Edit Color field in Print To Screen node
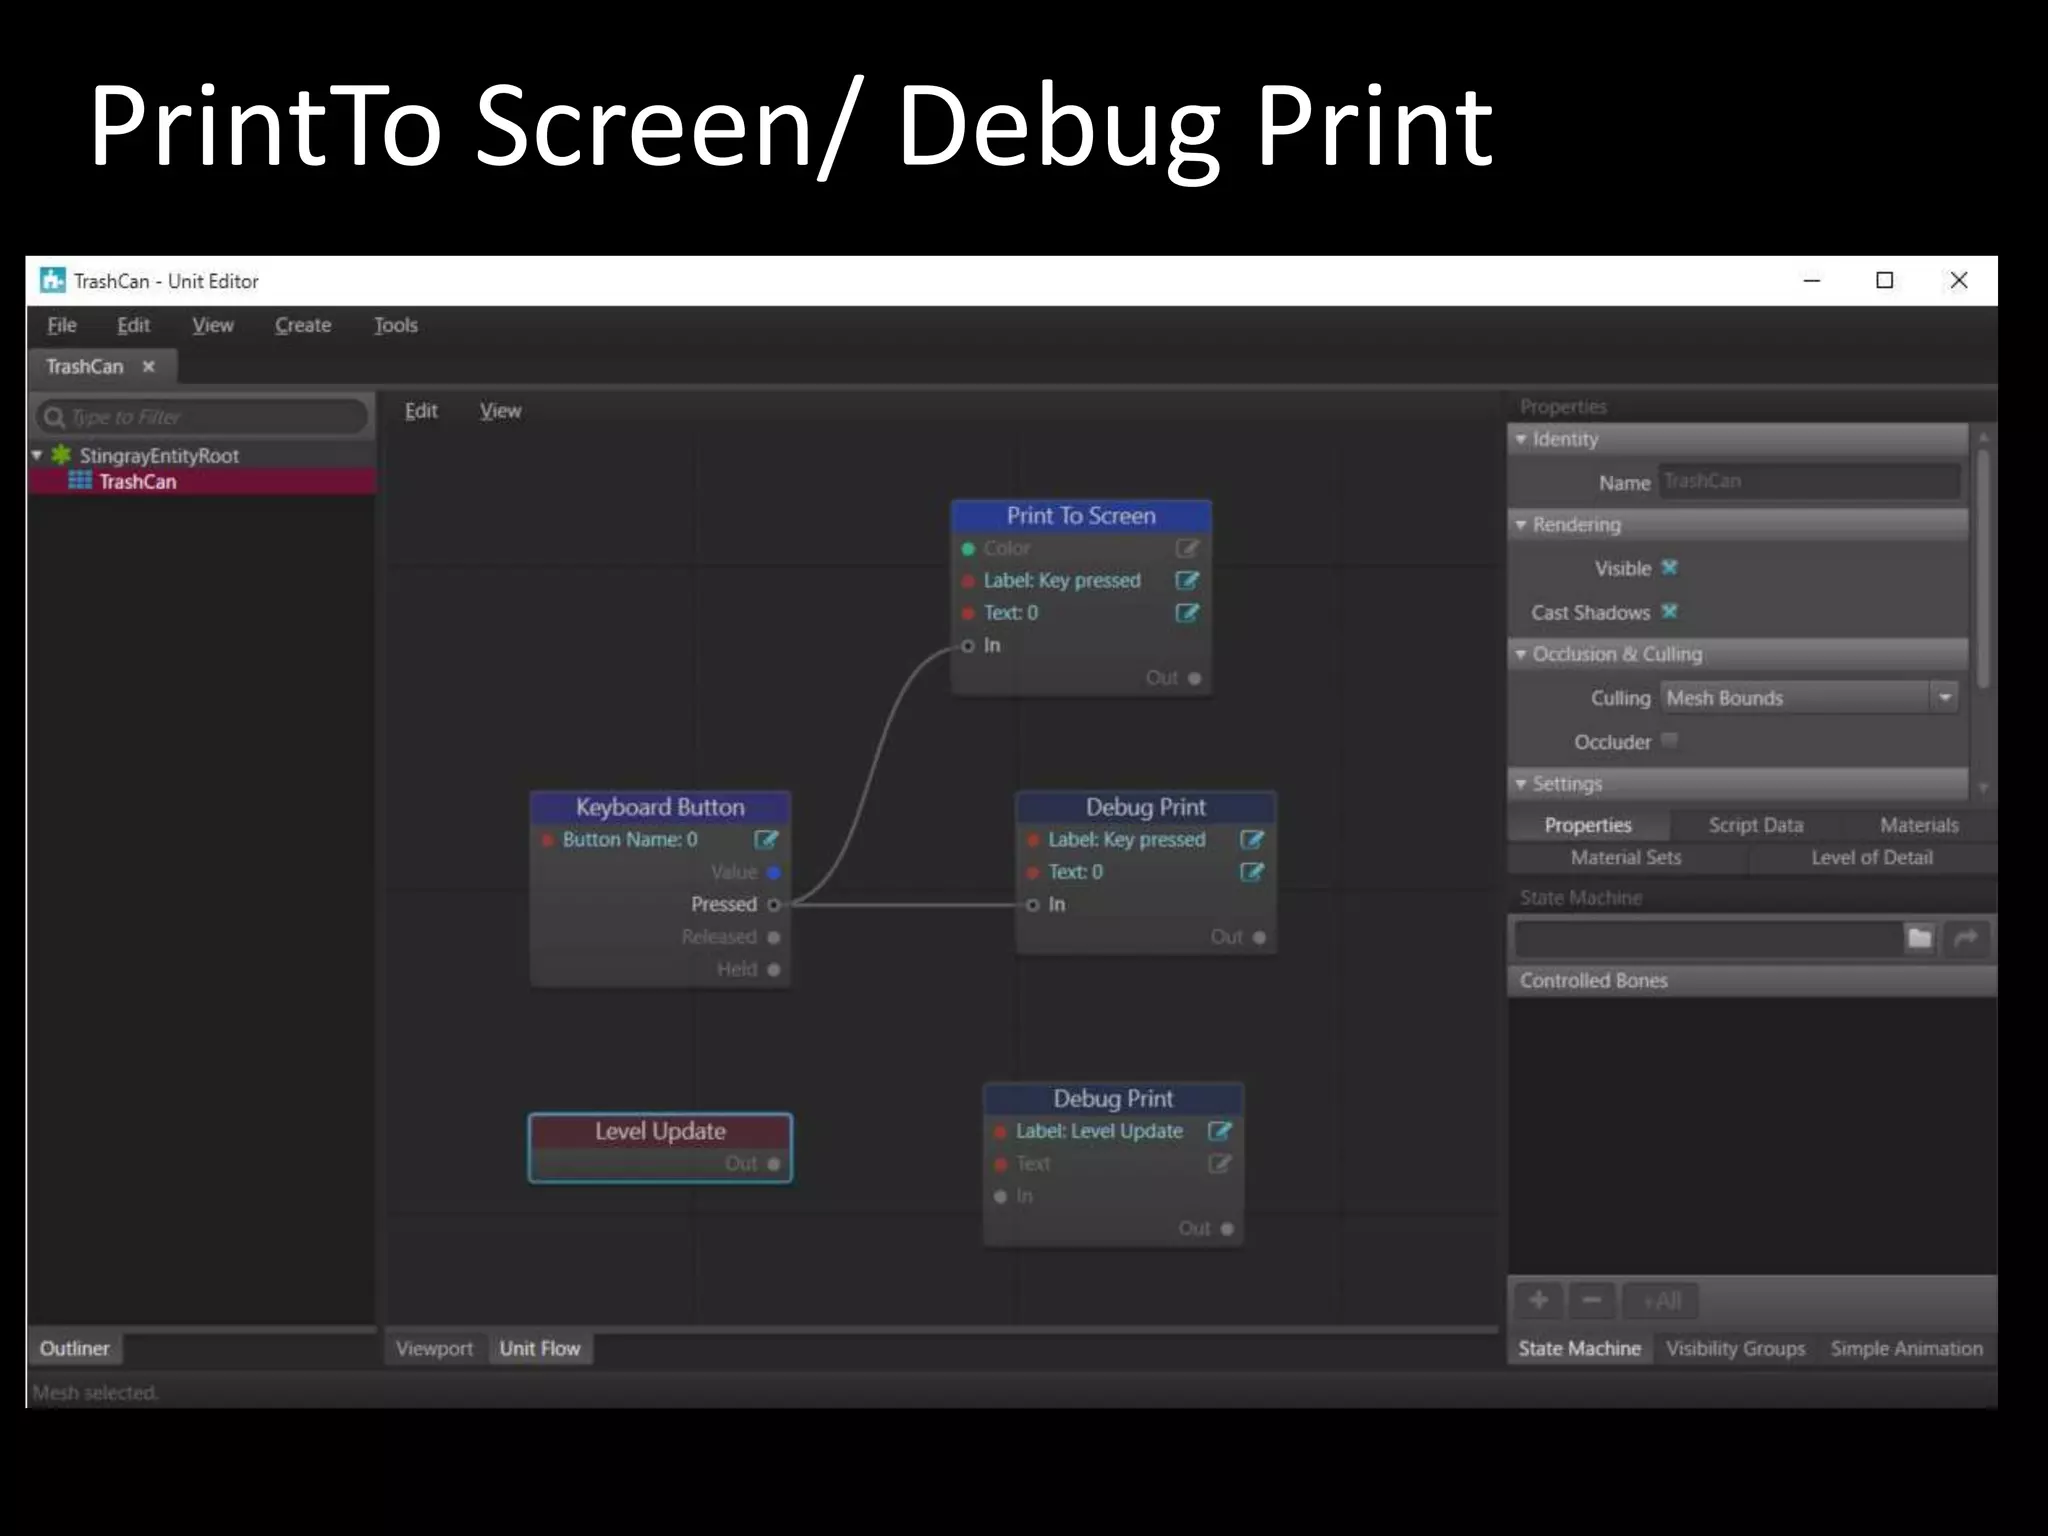 [x=1187, y=548]
